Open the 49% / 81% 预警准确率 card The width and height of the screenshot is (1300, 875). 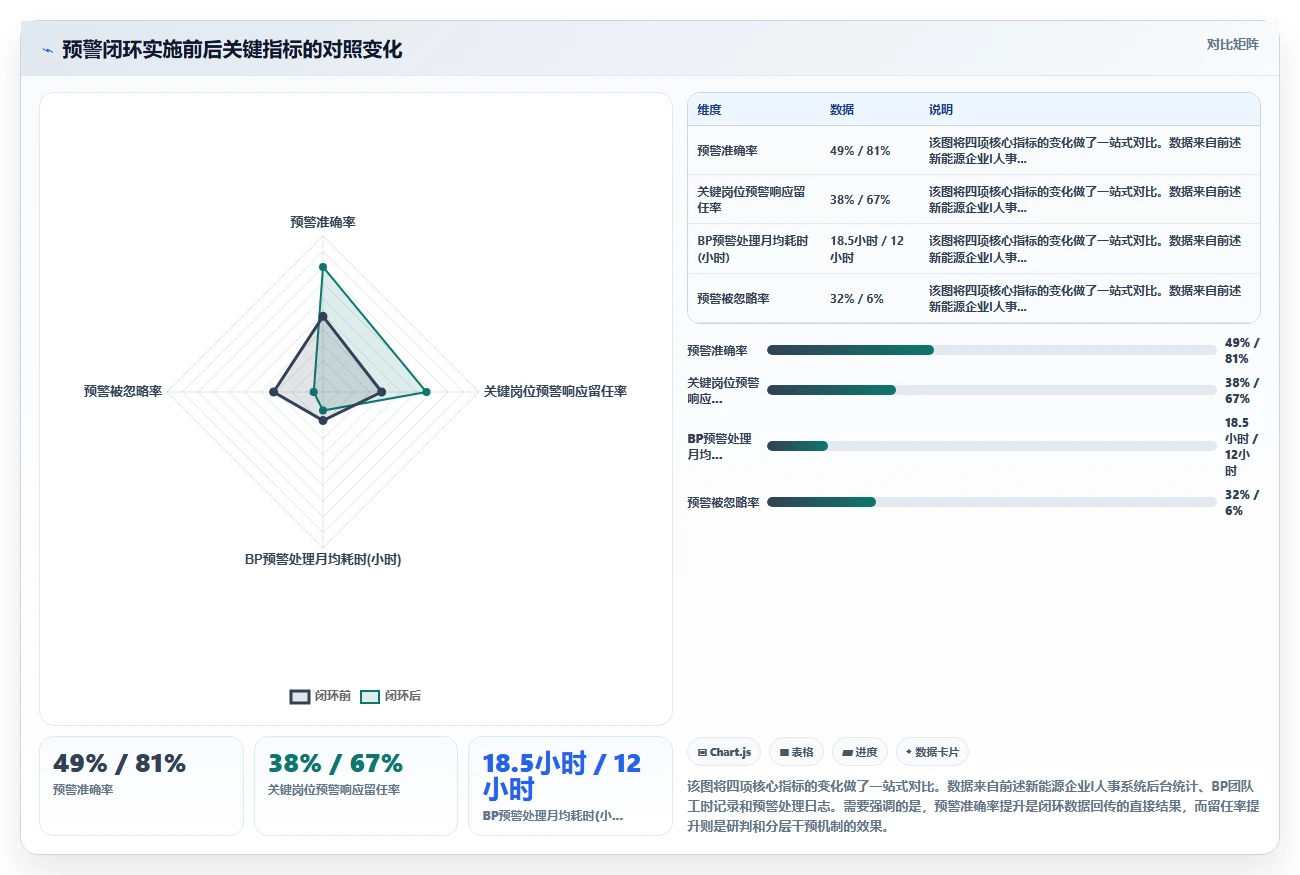tap(141, 786)
